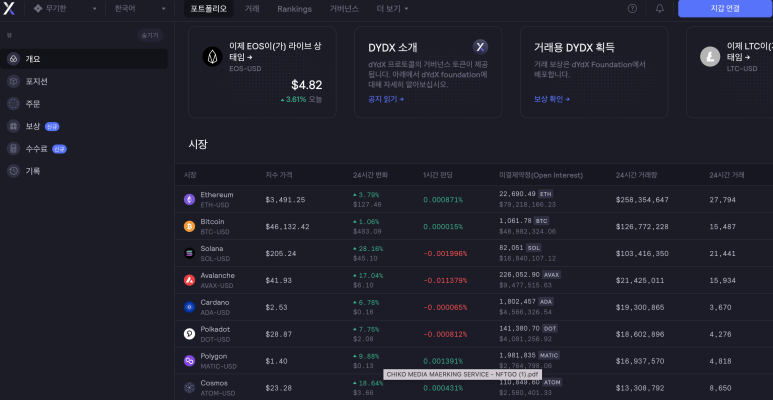The width and height of the screenshot is (773, 400).
Task: Click the Bitcoin coin icon
Action: (189, 226)
